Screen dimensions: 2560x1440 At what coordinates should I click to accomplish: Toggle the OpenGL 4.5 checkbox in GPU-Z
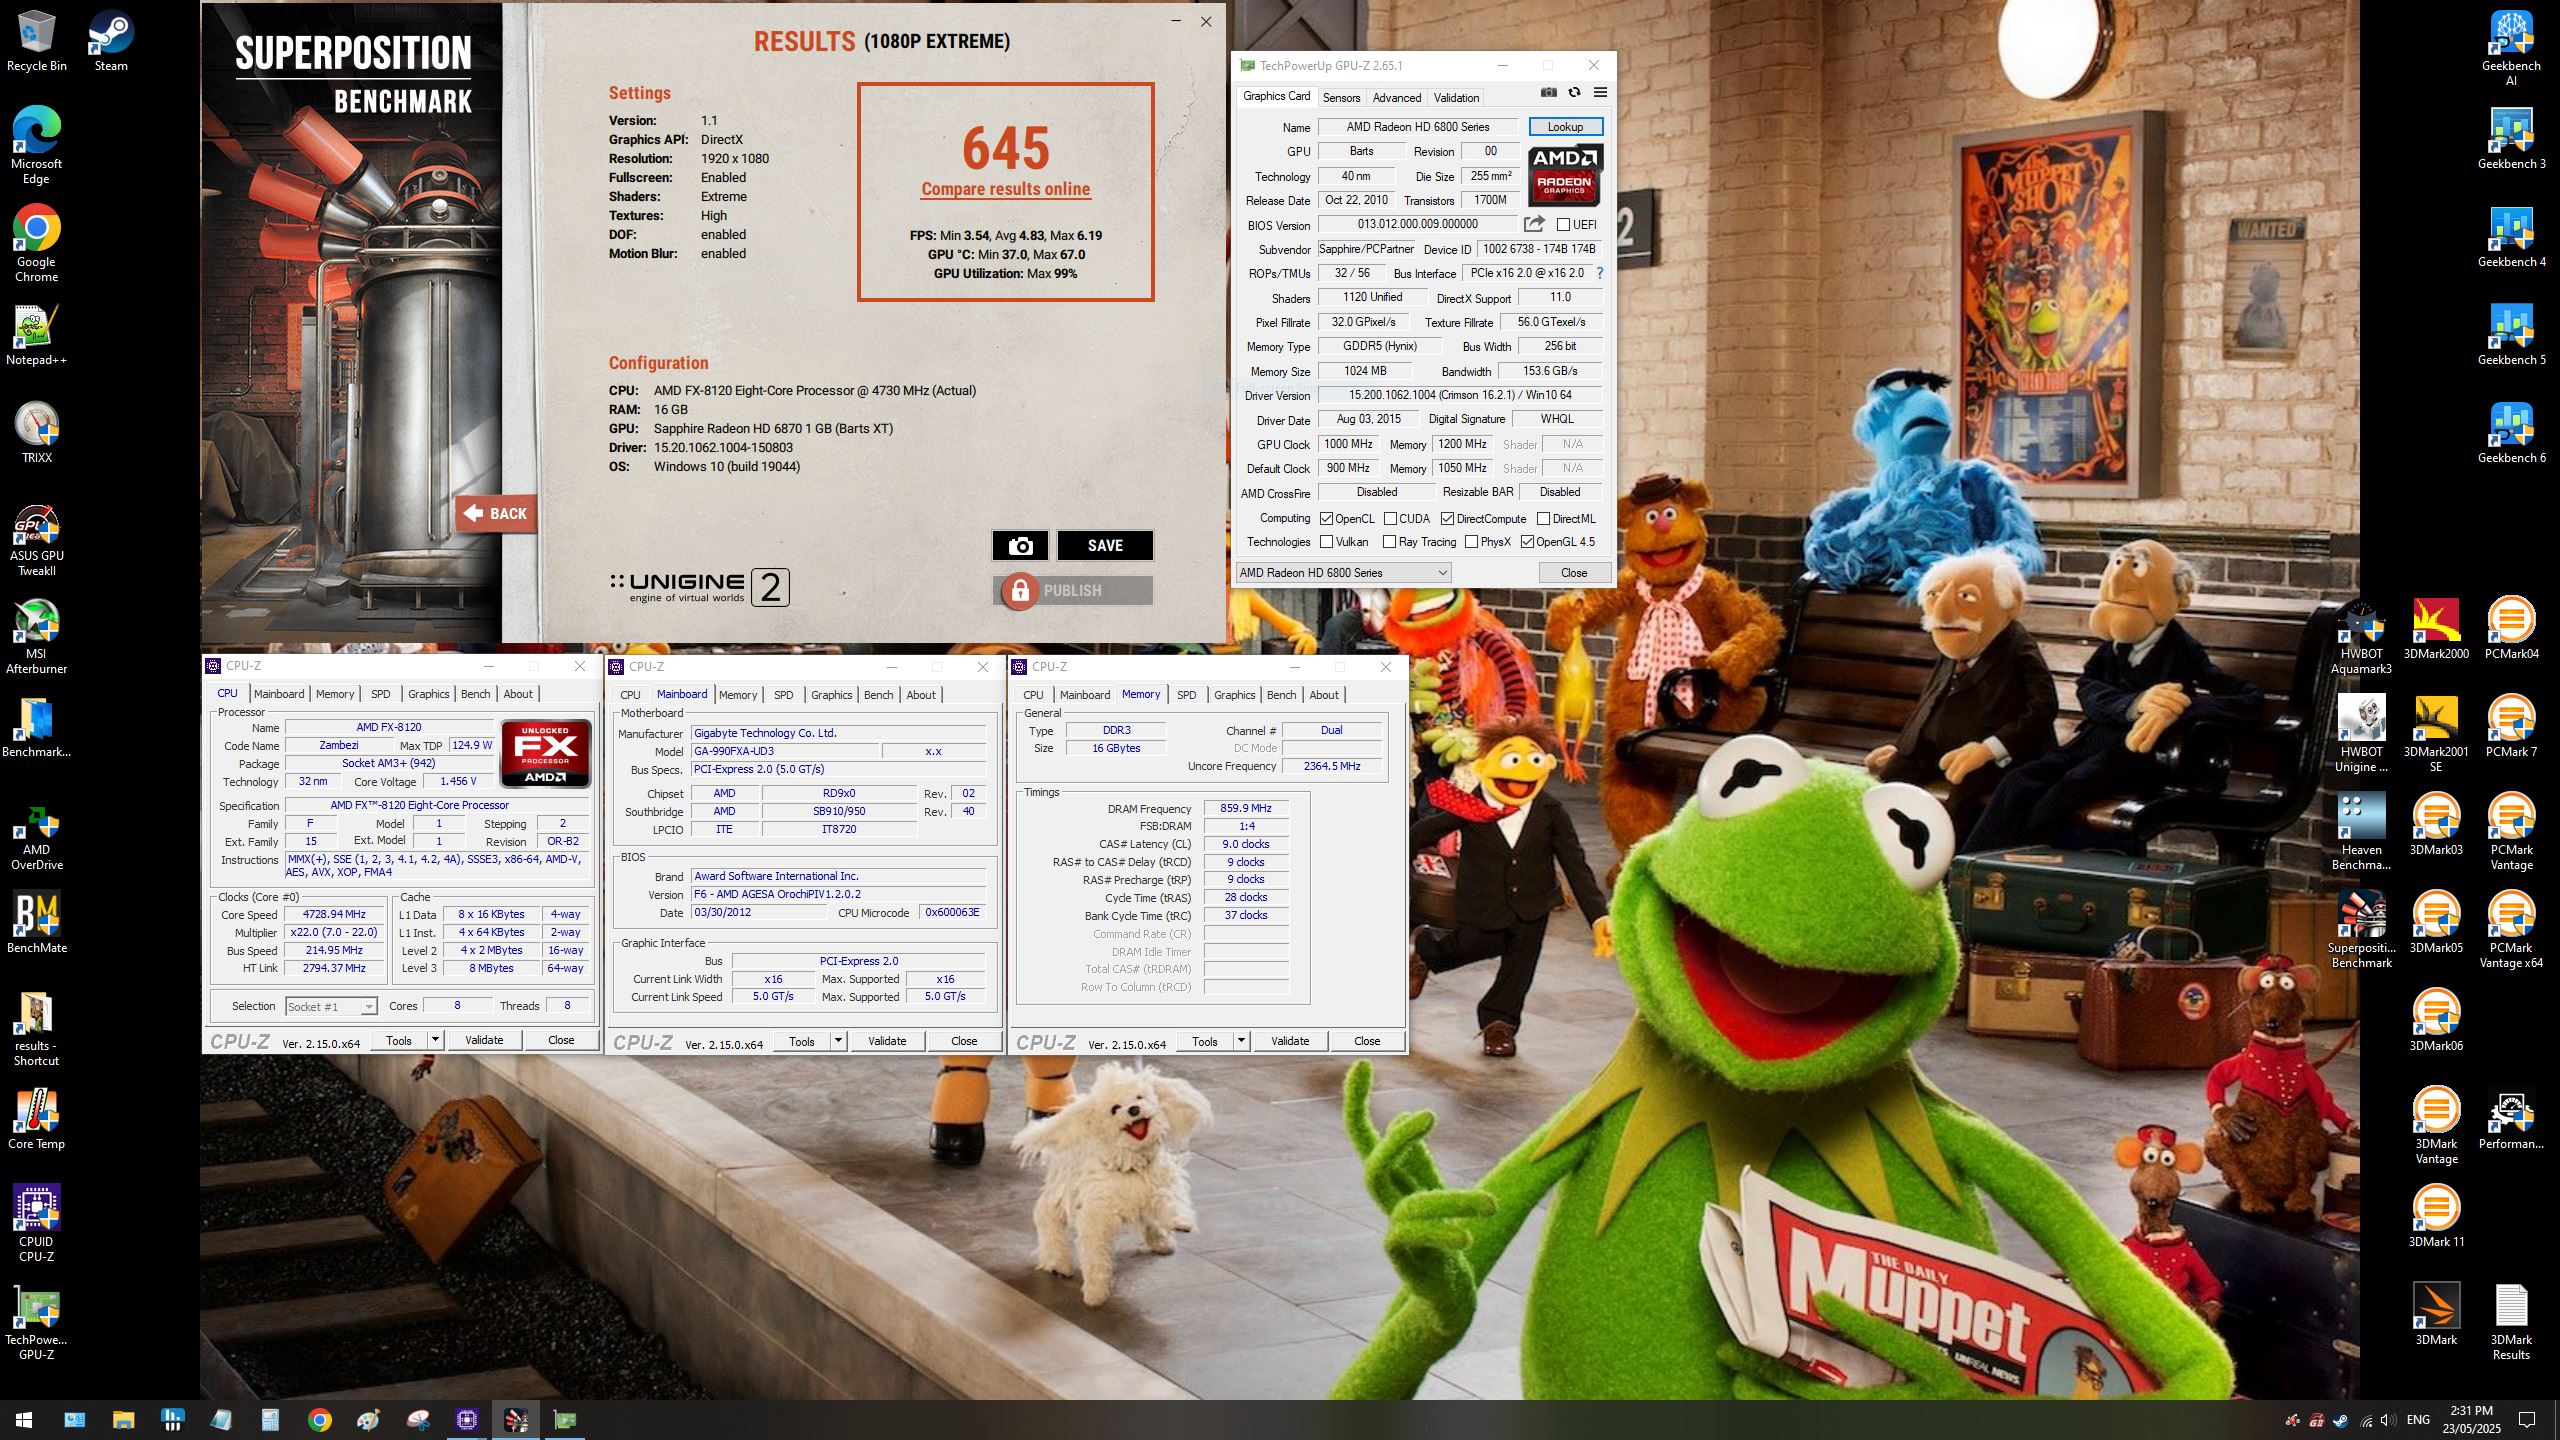(x=1527, y=542)
